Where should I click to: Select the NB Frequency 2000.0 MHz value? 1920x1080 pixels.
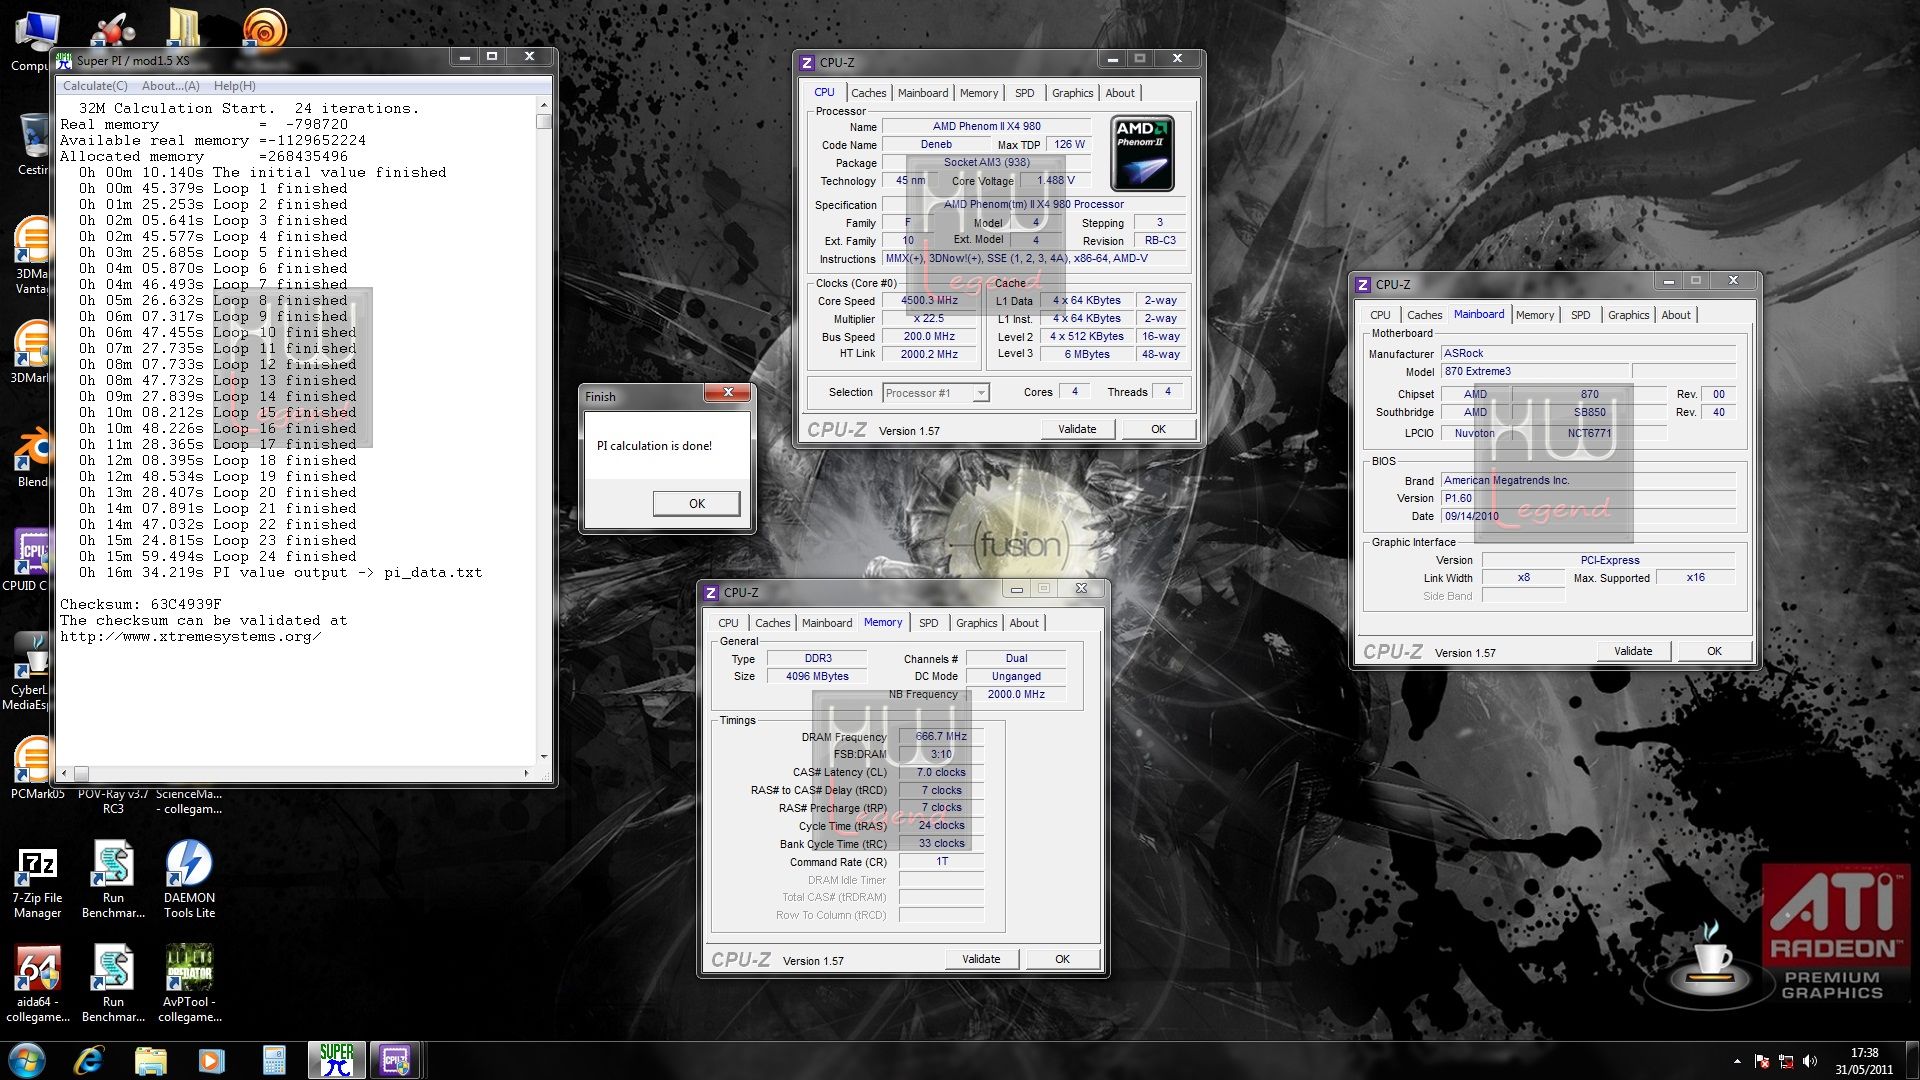1016,695
